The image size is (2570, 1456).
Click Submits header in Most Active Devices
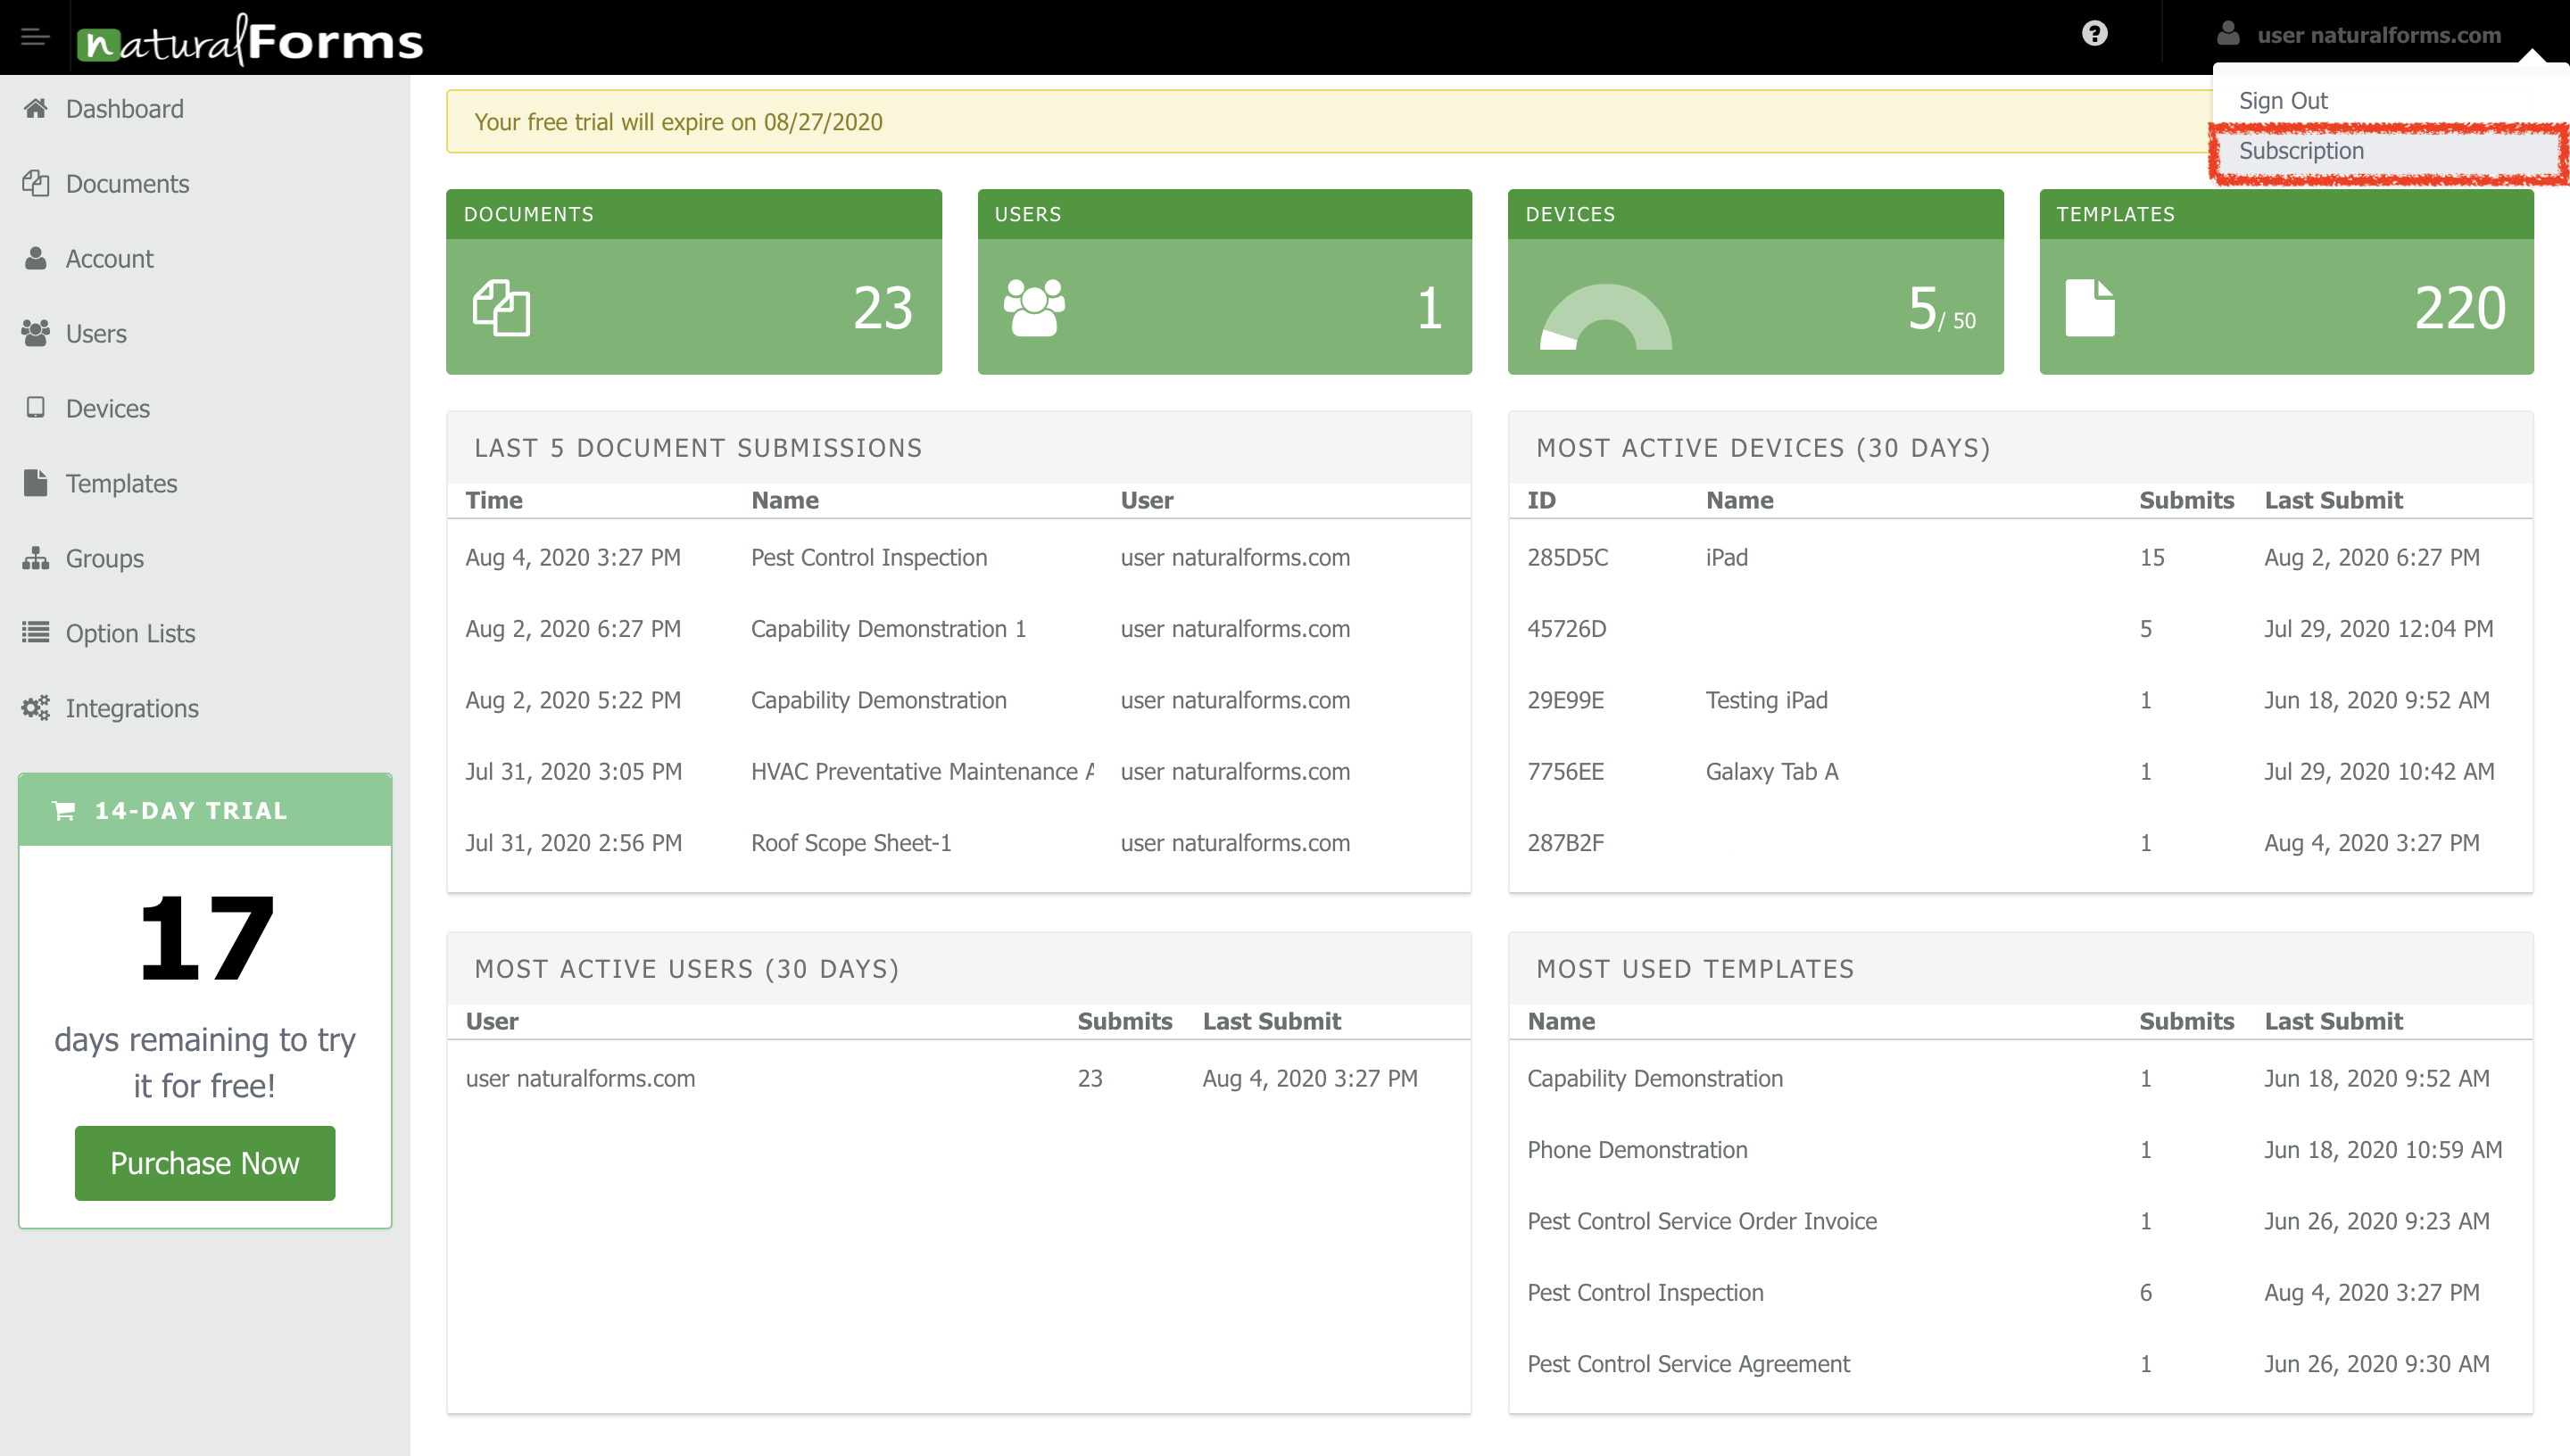pos(2186,500)
